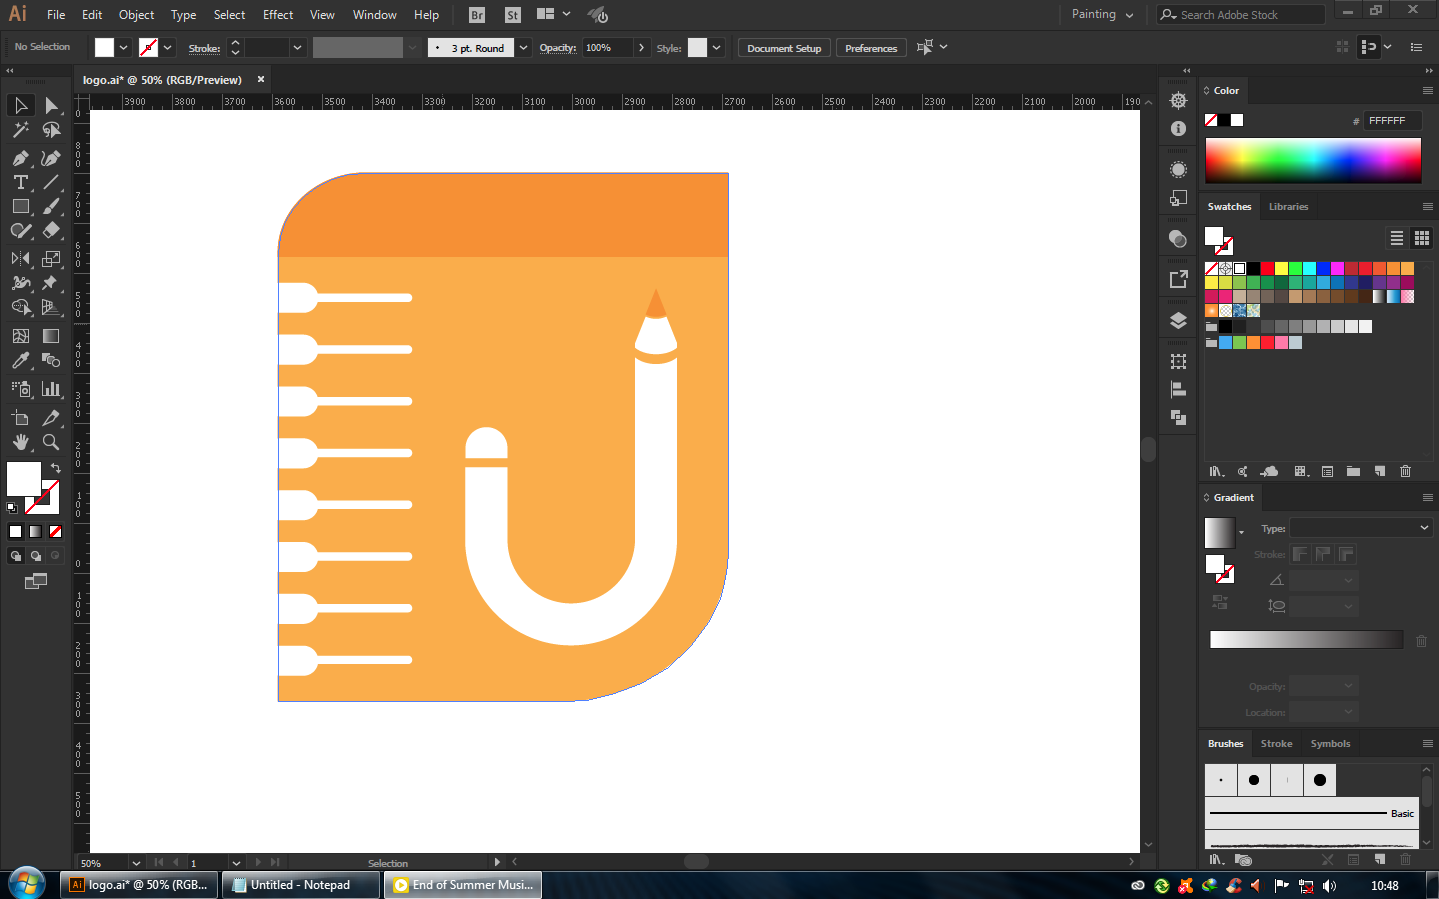Select the Column Graph tool
Image resolution: width=1439 pixels, height=899 pixels.
[x=51, y=389]
